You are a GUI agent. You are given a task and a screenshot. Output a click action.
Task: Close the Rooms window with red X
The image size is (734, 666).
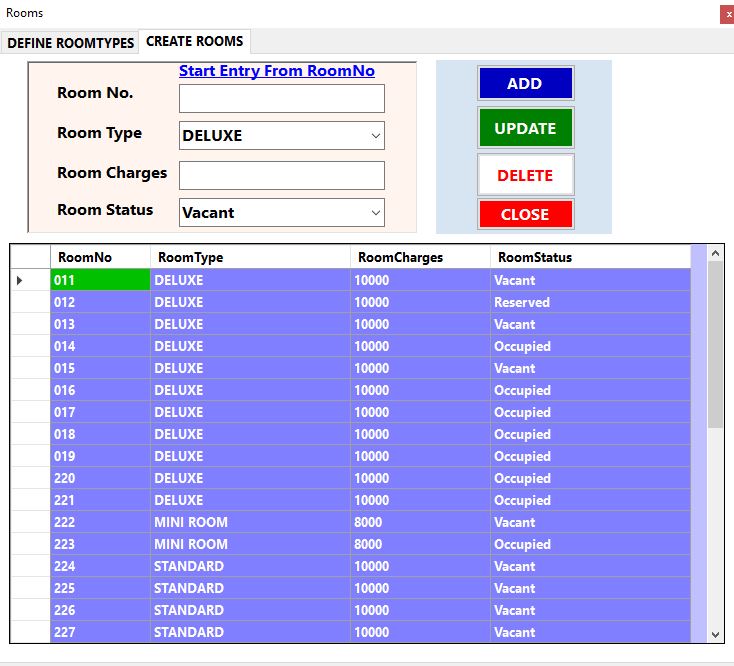click(x=727, y=14)
